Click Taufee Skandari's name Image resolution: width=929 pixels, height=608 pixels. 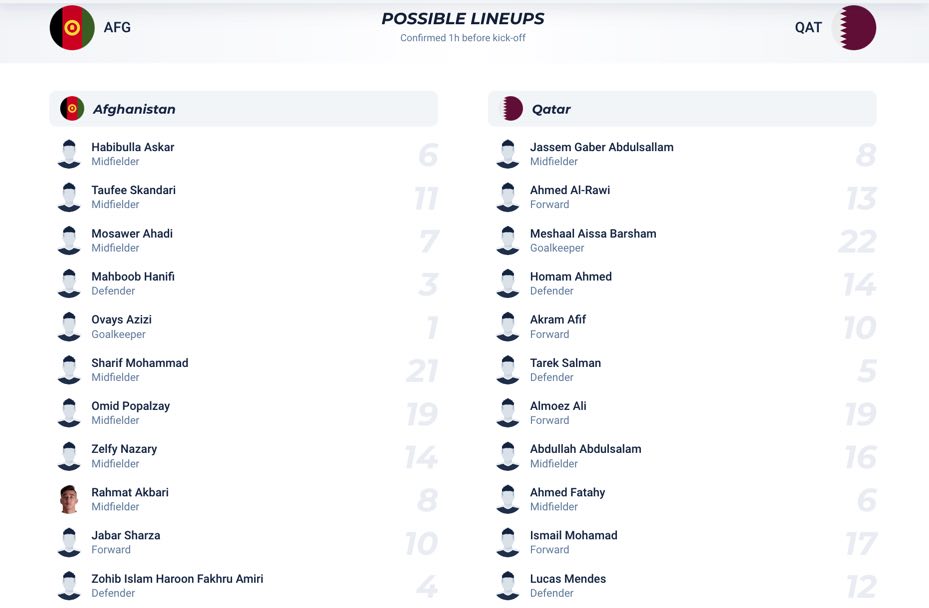pyautogui.click(x=133, y=190)
